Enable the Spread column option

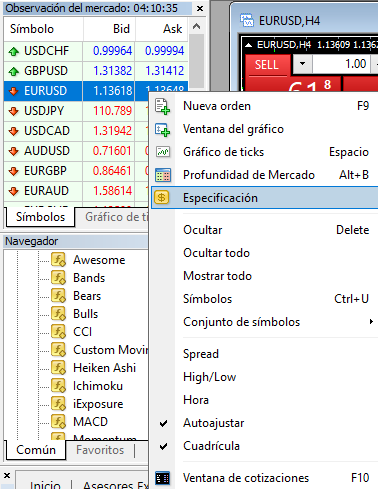pos(201,354)
